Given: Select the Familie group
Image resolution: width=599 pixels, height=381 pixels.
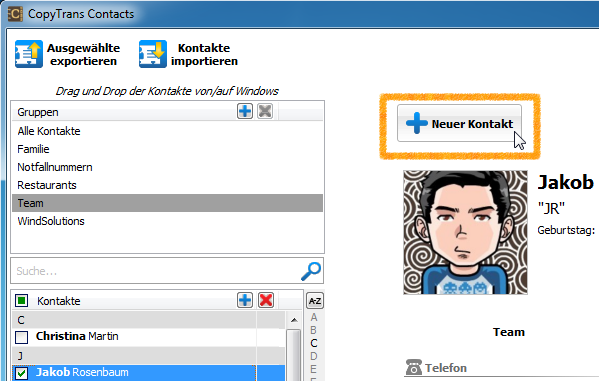Looking at the screenshot, I should tap(167, 149).
